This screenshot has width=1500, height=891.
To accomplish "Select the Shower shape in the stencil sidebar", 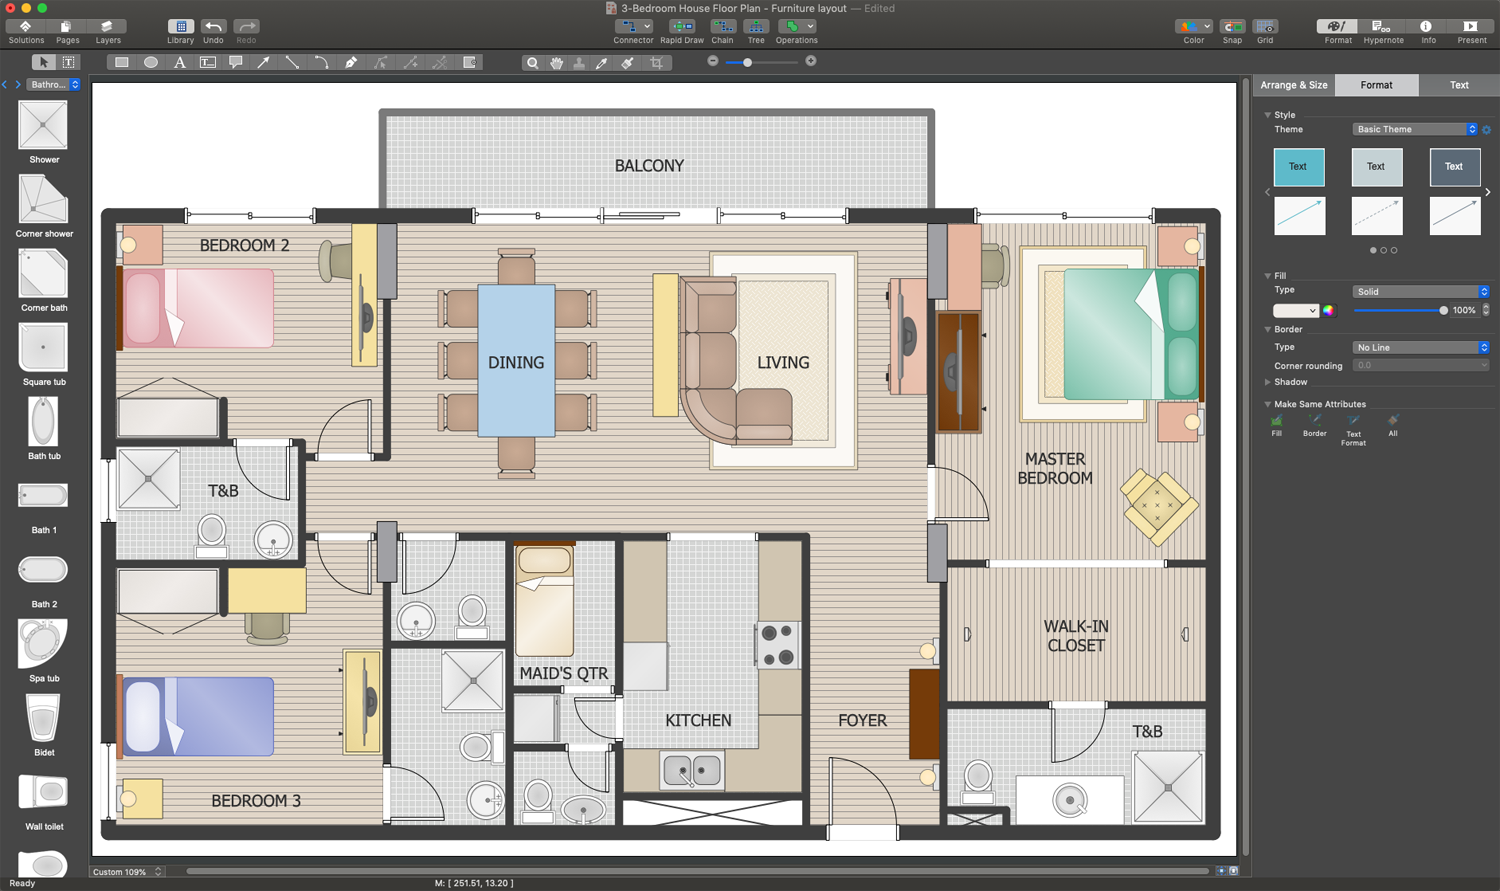I will pyautogui.click(x=43, y=126).
